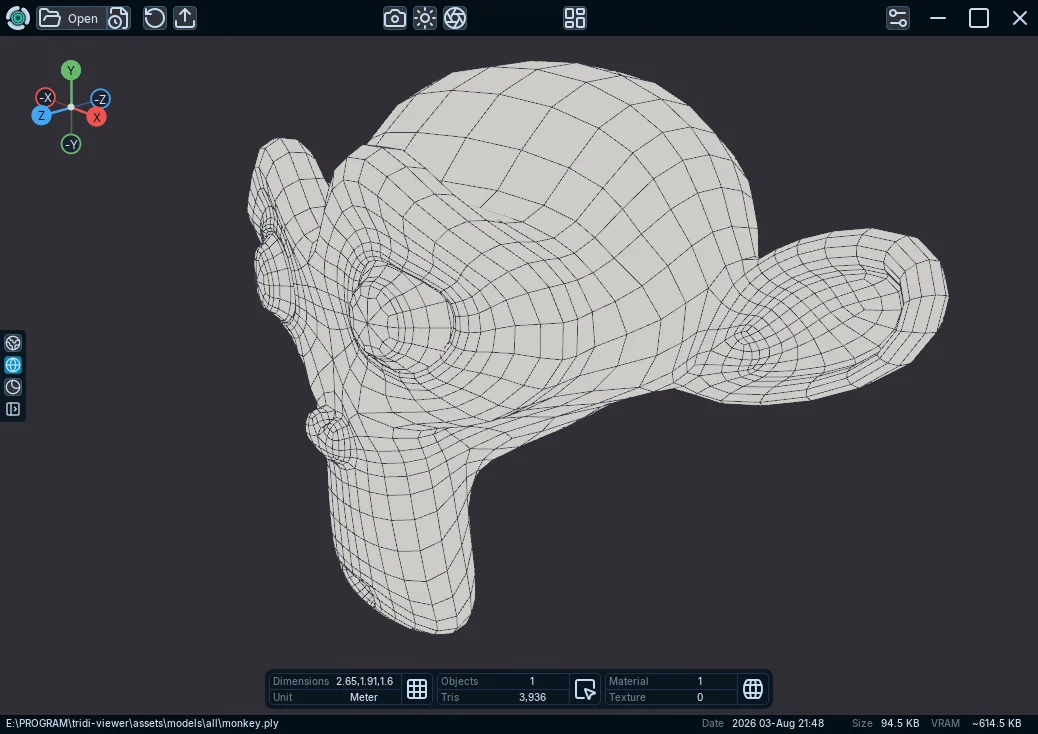Click the globe icon beside Material

click(x=753, y=689)
